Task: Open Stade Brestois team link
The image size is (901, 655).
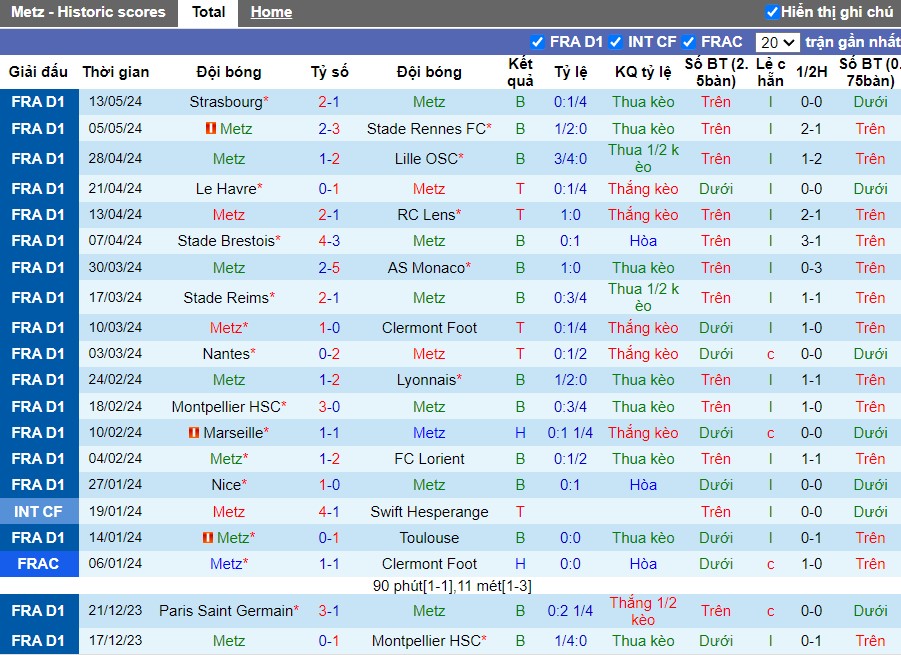Action: (x=226, y=241)
